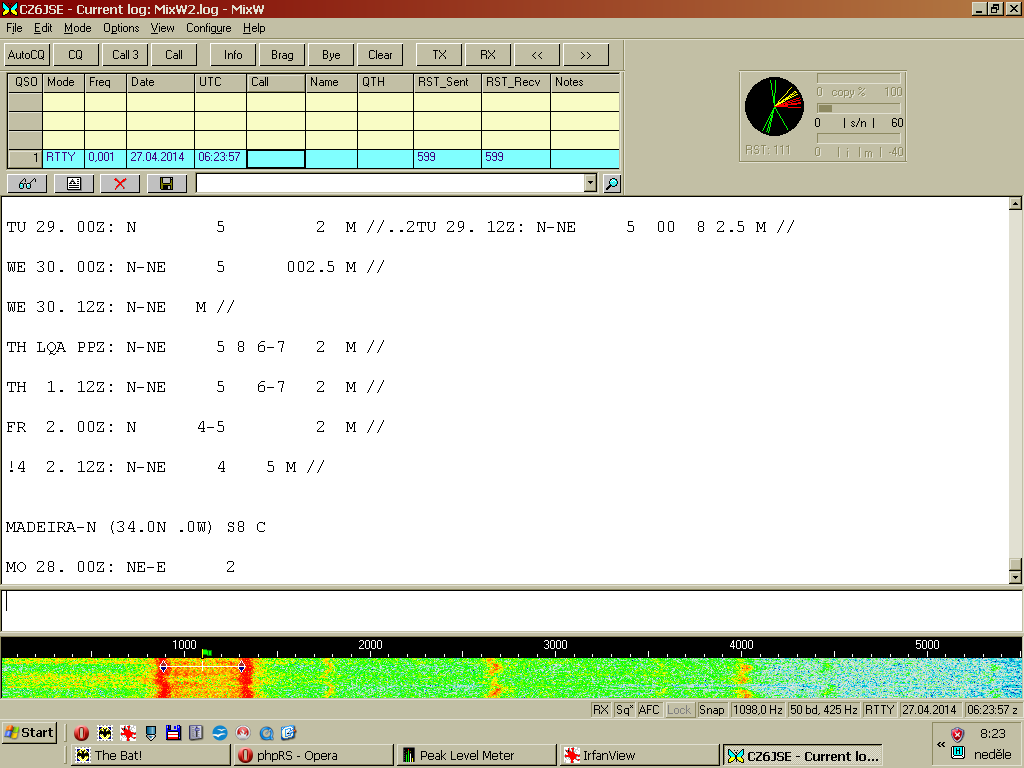Open the blue globe quick launch icon

(219, 733)
